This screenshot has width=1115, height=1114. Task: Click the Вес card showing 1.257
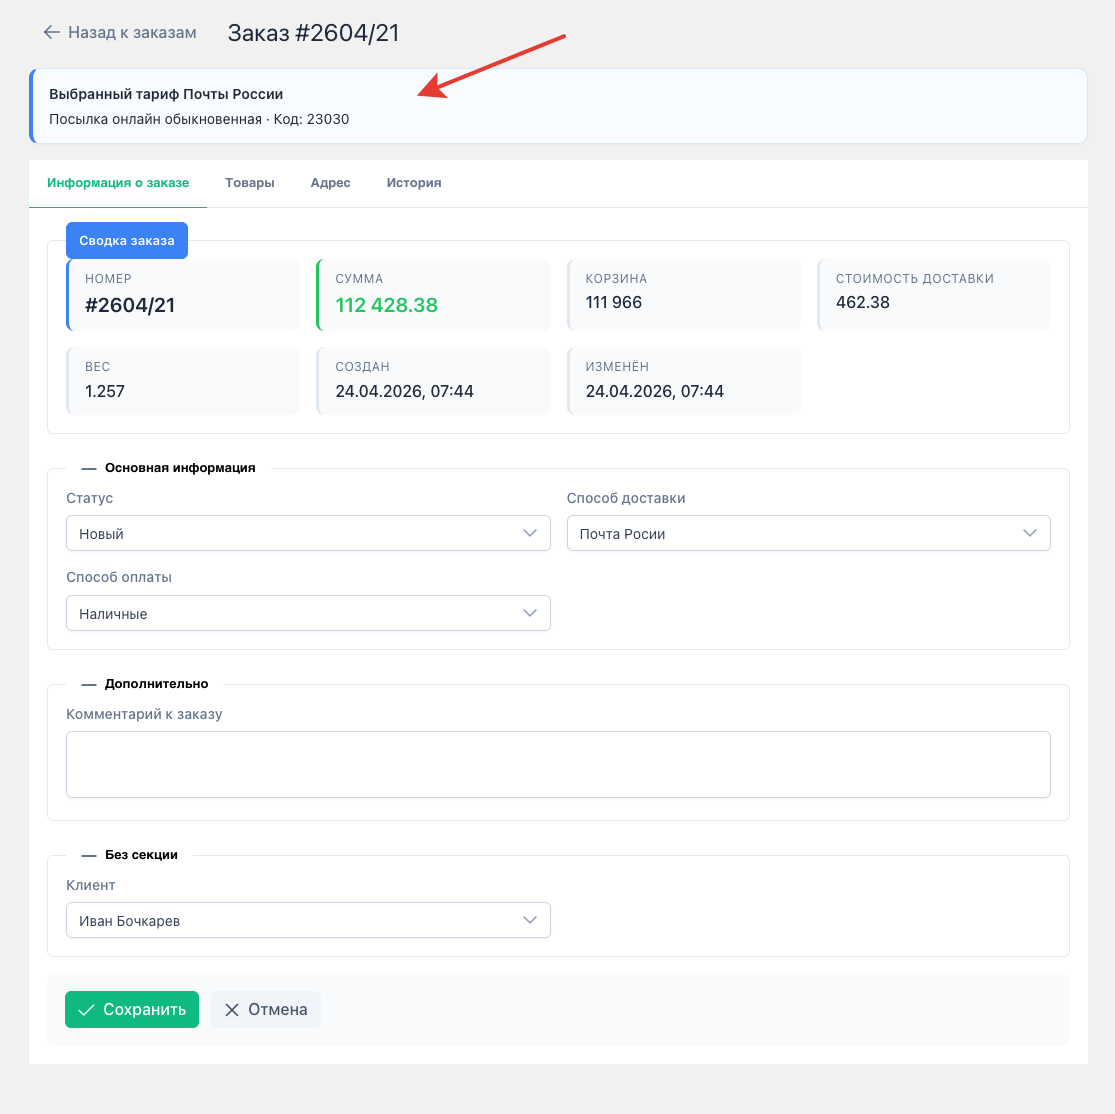tap(183, 381)
